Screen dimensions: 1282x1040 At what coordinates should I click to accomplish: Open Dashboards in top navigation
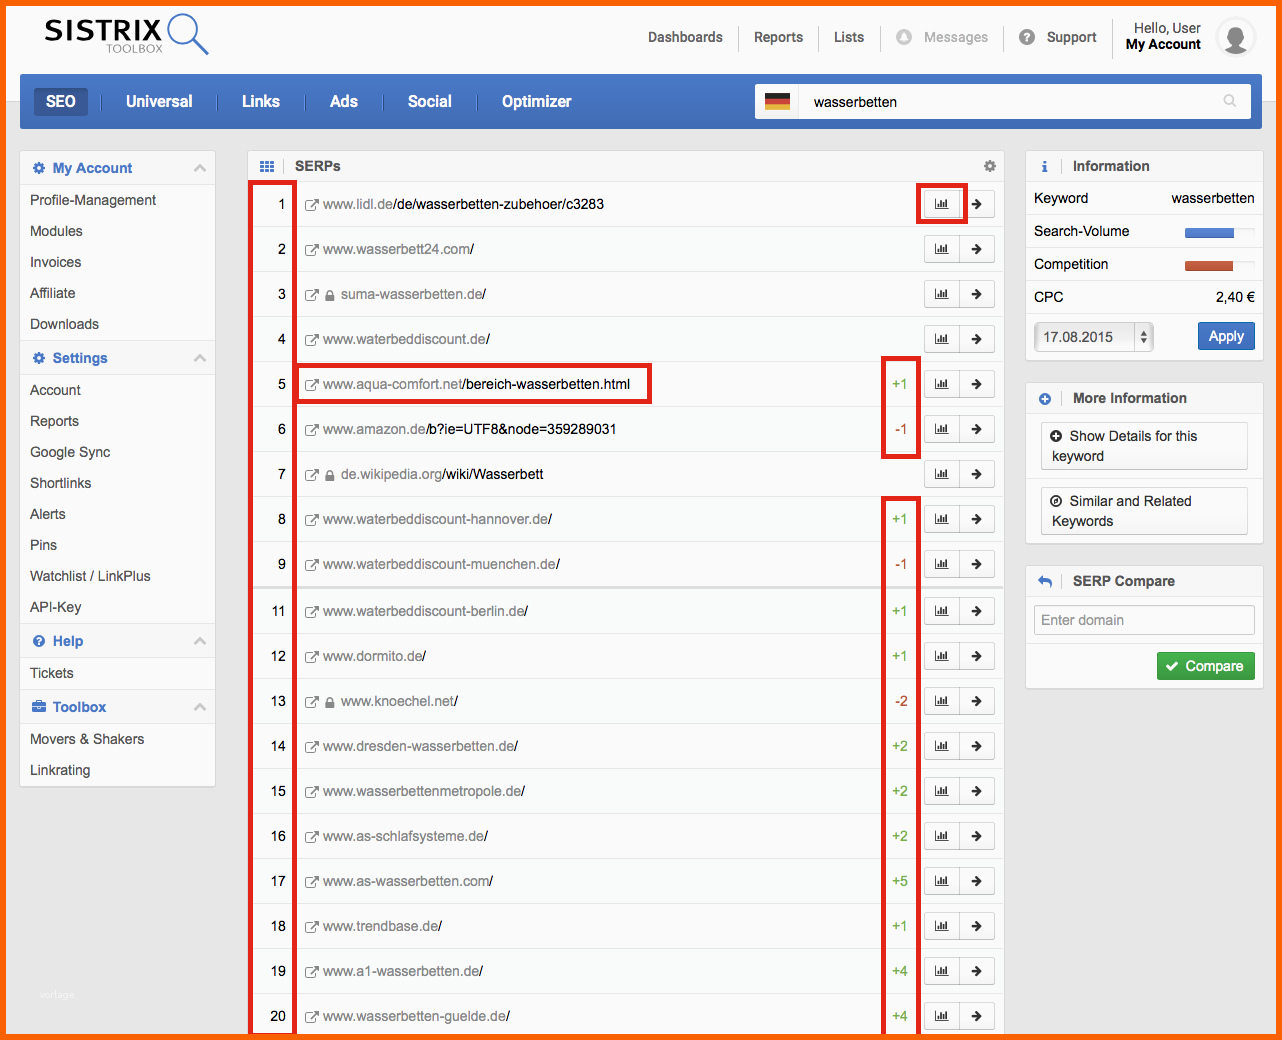coord(685,37)
